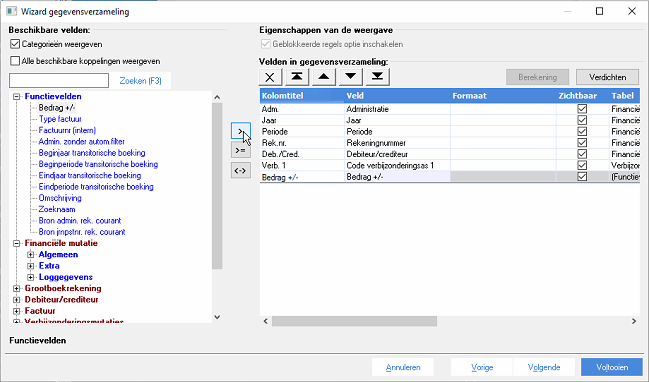649x382 pixels.
Task: Toggle Categorieën weergeven checkbox
Action: (x=15, y=44)
